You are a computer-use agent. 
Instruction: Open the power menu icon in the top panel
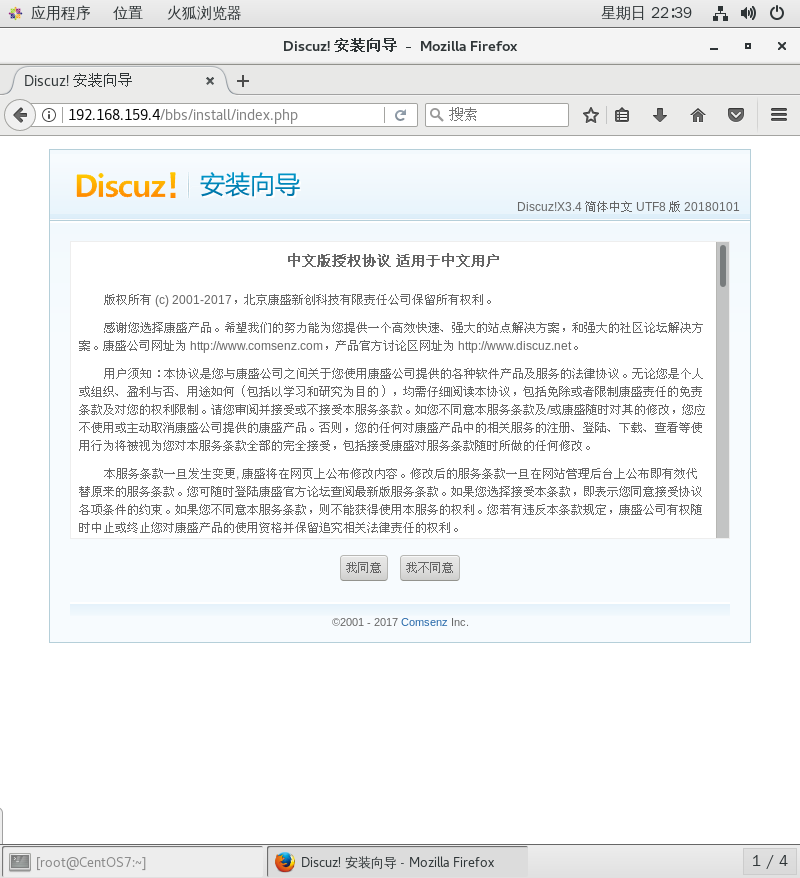point(777,13)
